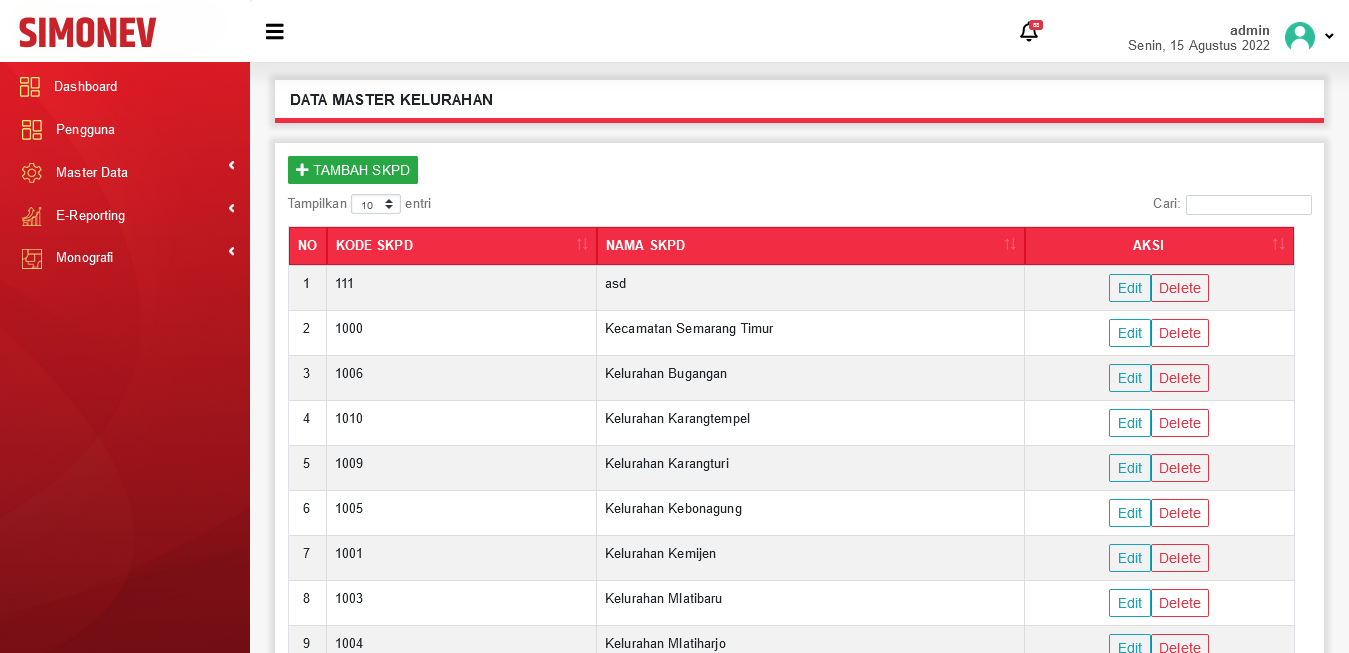The height and width of the screenshot is (653, 1349).
Task: Click the admin user avatar
Action: tap(1299, 37)
